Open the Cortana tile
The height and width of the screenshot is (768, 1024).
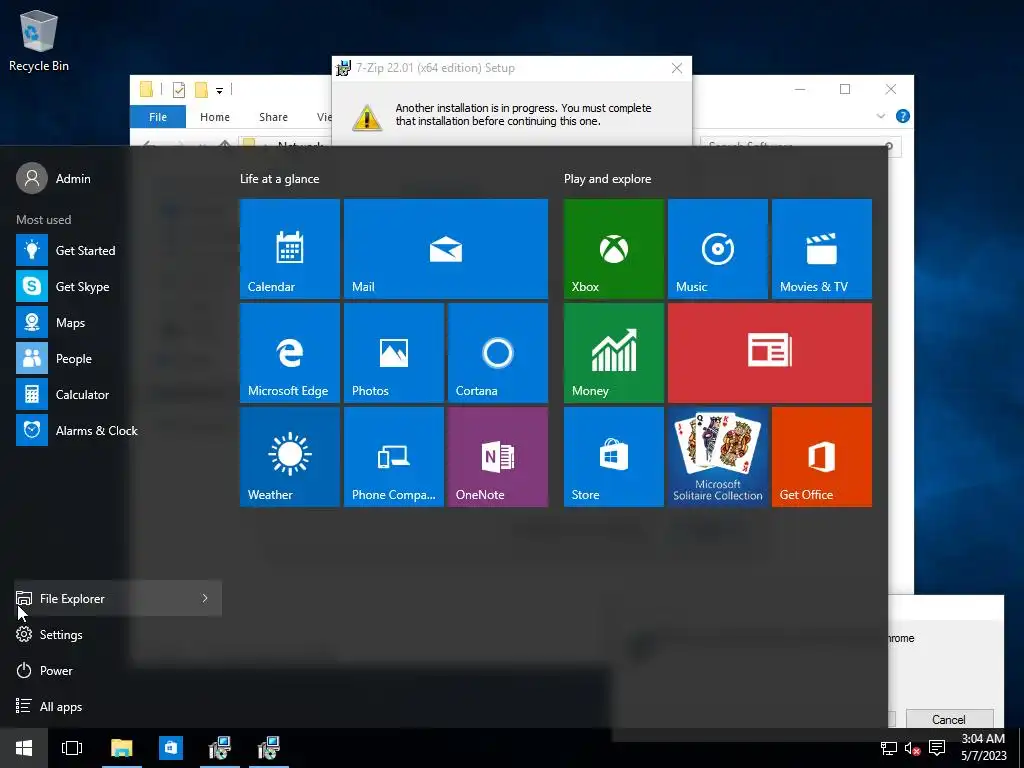[x=498, y=353]
